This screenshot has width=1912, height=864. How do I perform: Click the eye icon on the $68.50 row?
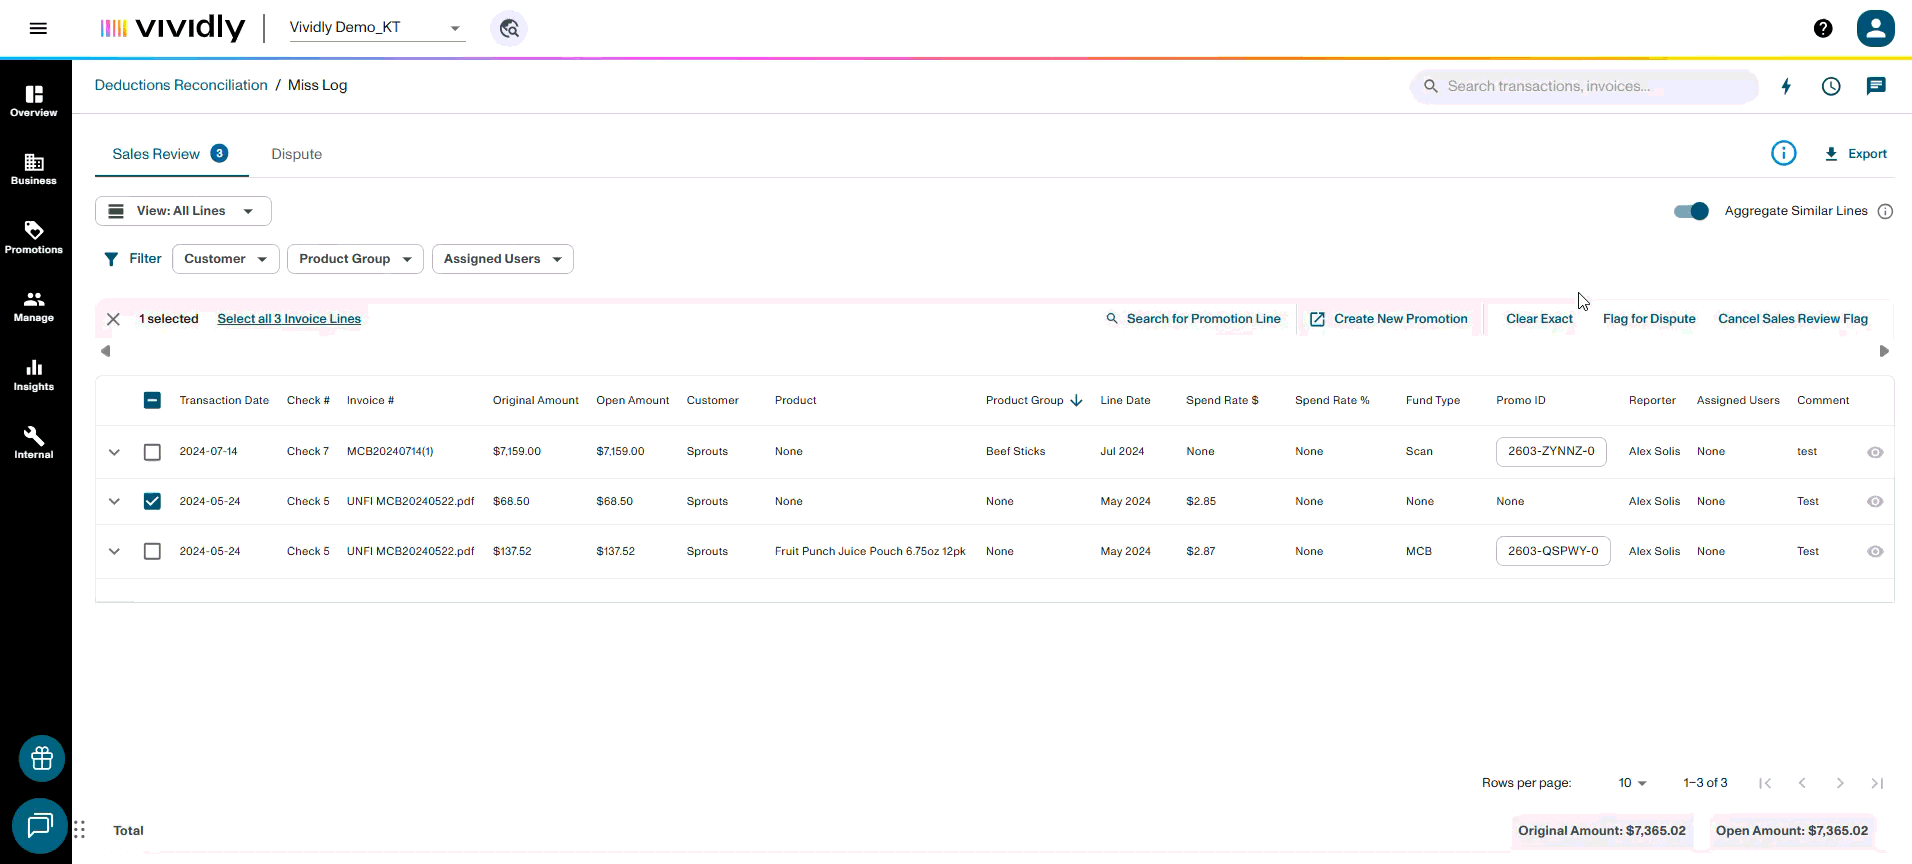tap(1875, 501)
